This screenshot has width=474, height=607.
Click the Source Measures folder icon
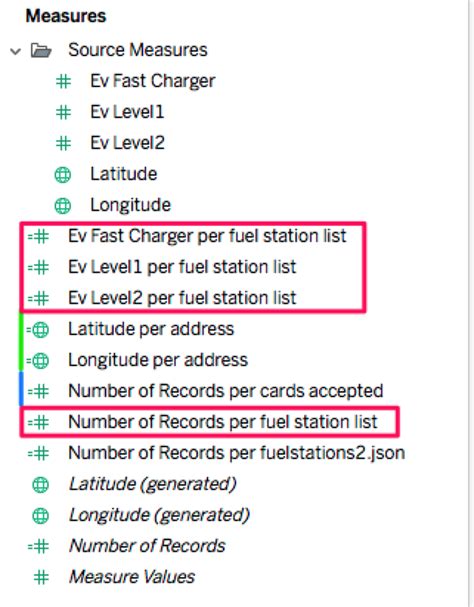tap(41, 50)
